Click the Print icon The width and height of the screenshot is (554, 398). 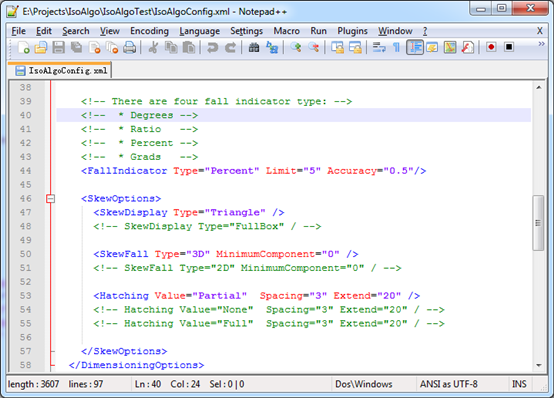click(130, 47)
